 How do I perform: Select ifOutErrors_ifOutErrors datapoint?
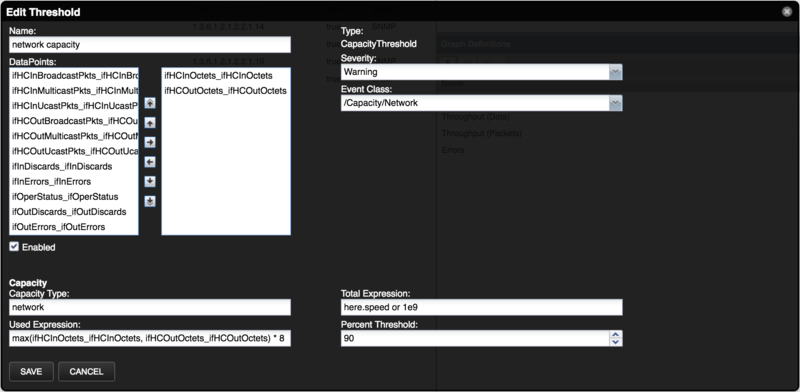click(74, 227)
